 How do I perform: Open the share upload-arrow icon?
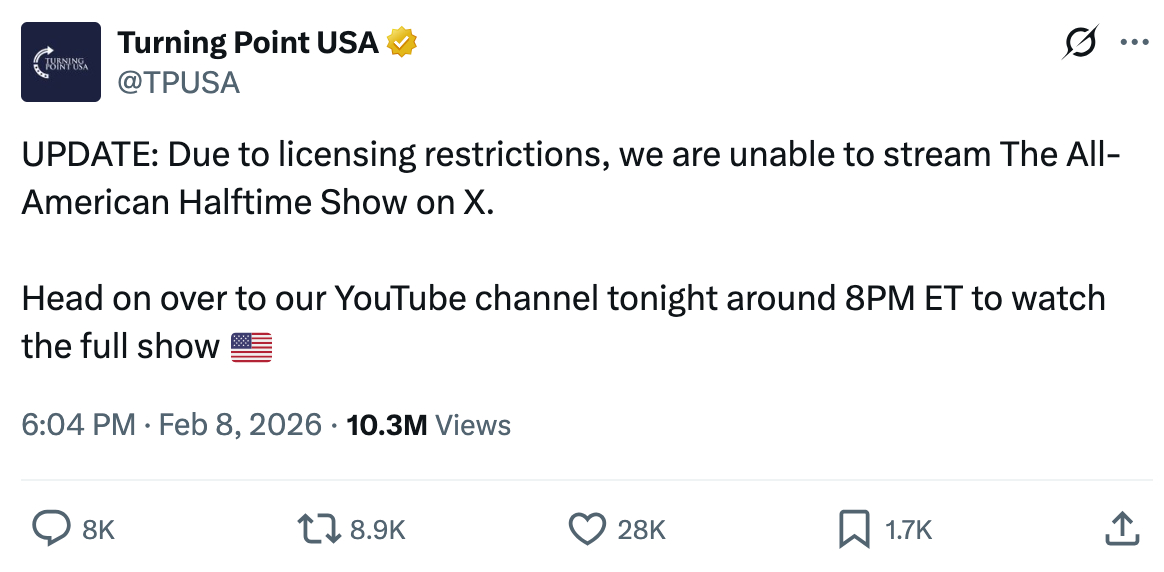[1121, 529]
